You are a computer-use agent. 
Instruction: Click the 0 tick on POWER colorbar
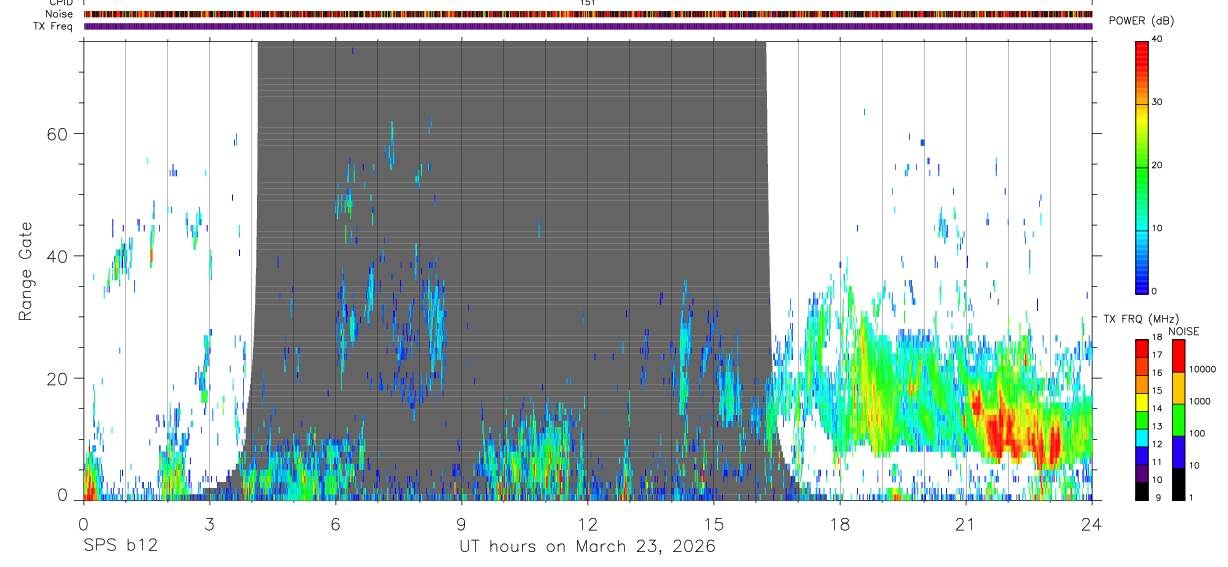(x=1155, y=291)
